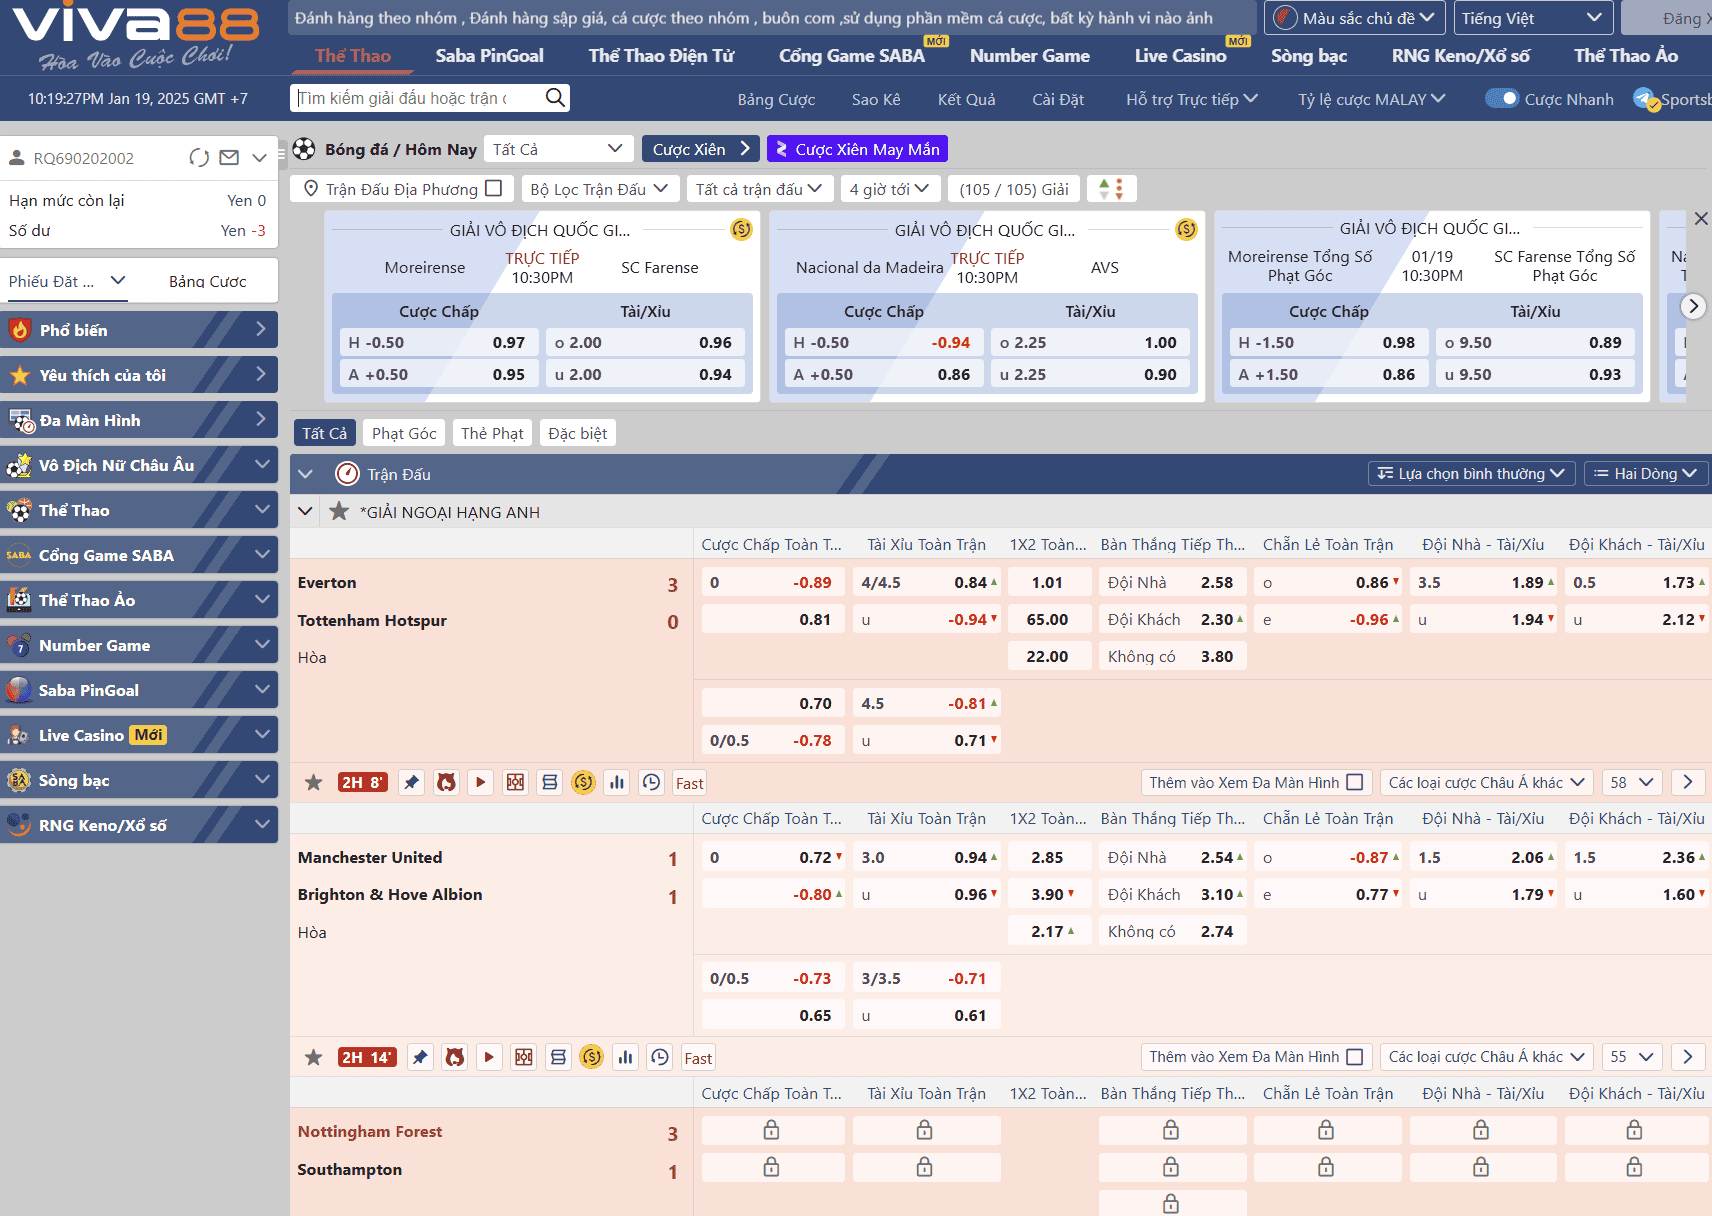
Task: Open statistics bar chart in 2H 14' row
Action: coord(626,1058)
